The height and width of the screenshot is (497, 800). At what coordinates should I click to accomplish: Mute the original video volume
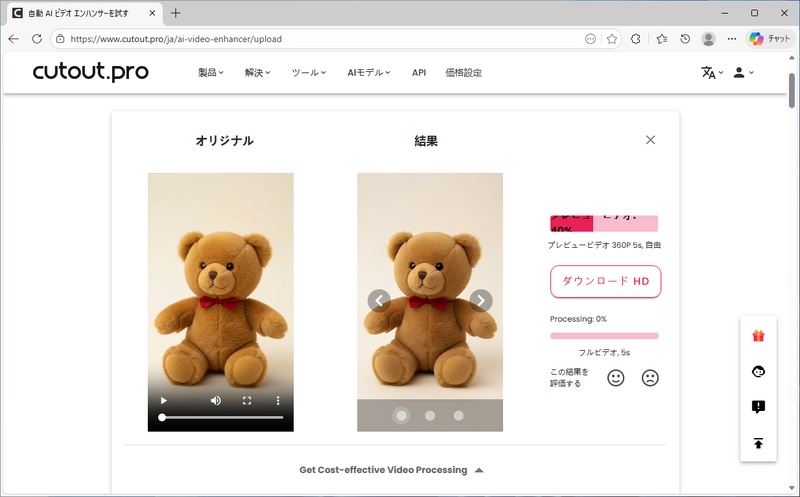(216, 401)
